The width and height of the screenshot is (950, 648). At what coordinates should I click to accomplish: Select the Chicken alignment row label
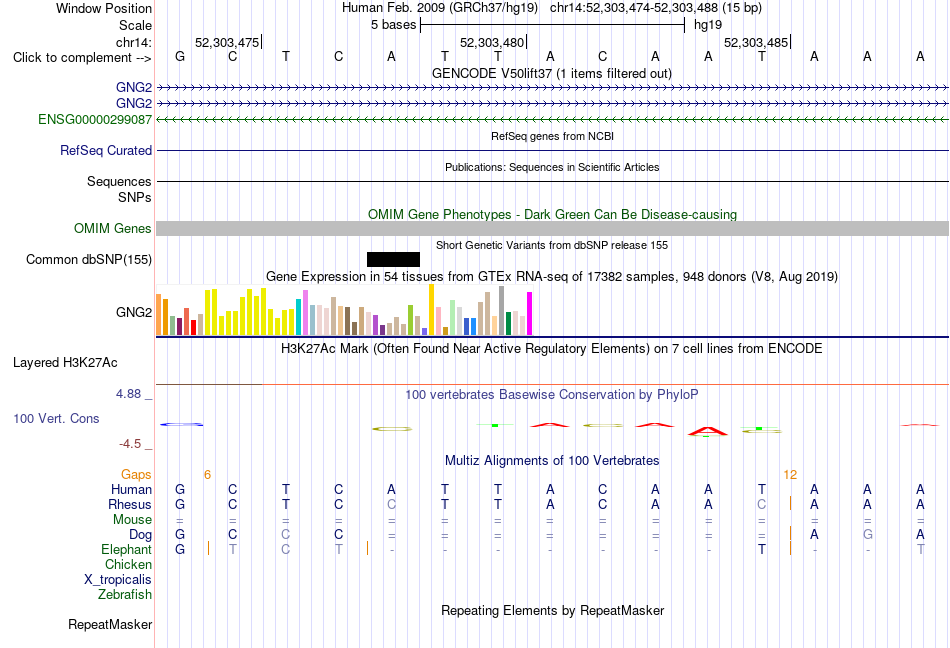(x=128, y=564)
